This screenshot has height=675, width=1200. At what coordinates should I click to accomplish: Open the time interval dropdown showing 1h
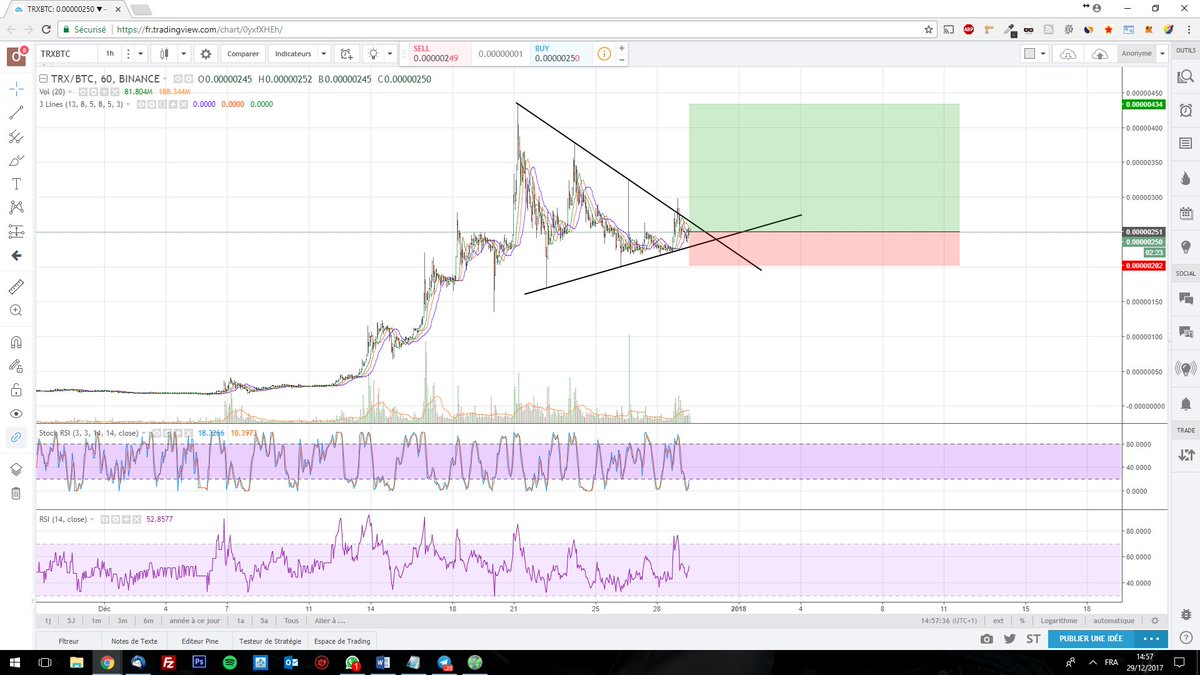[x=110, y=52]
